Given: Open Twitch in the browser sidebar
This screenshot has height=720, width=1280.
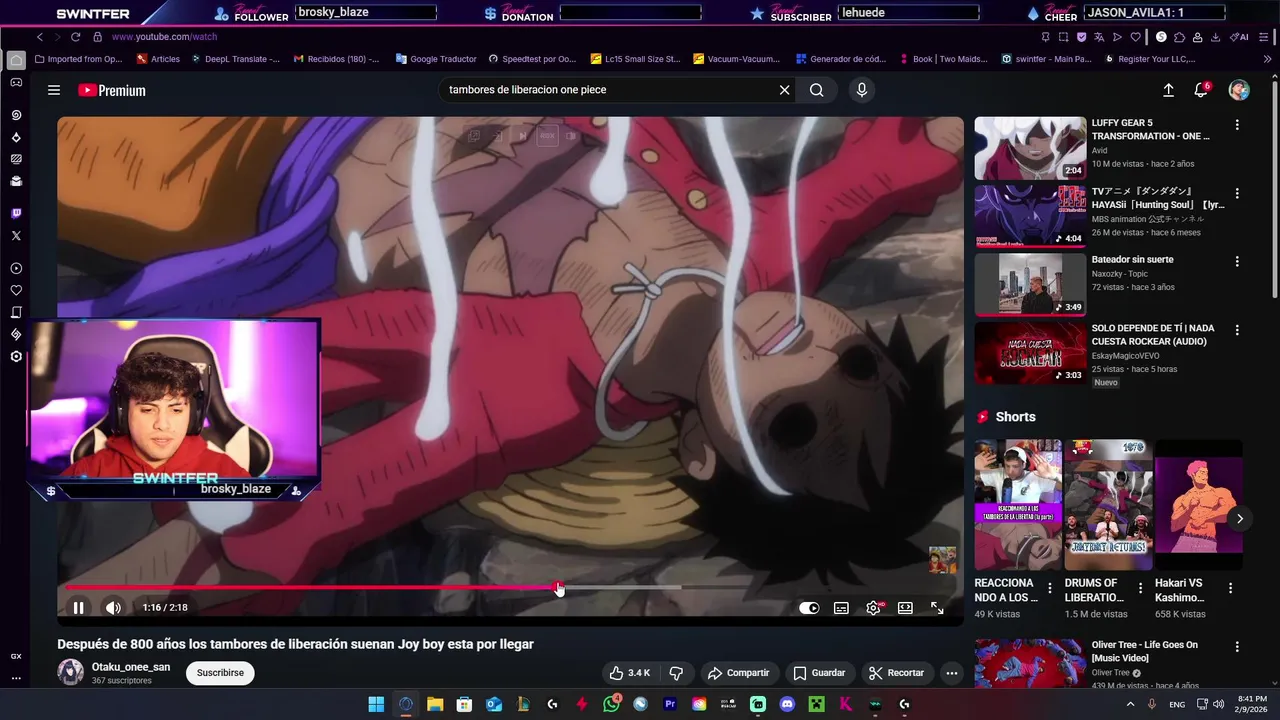Looking at the screenshot, I should 16,213.
